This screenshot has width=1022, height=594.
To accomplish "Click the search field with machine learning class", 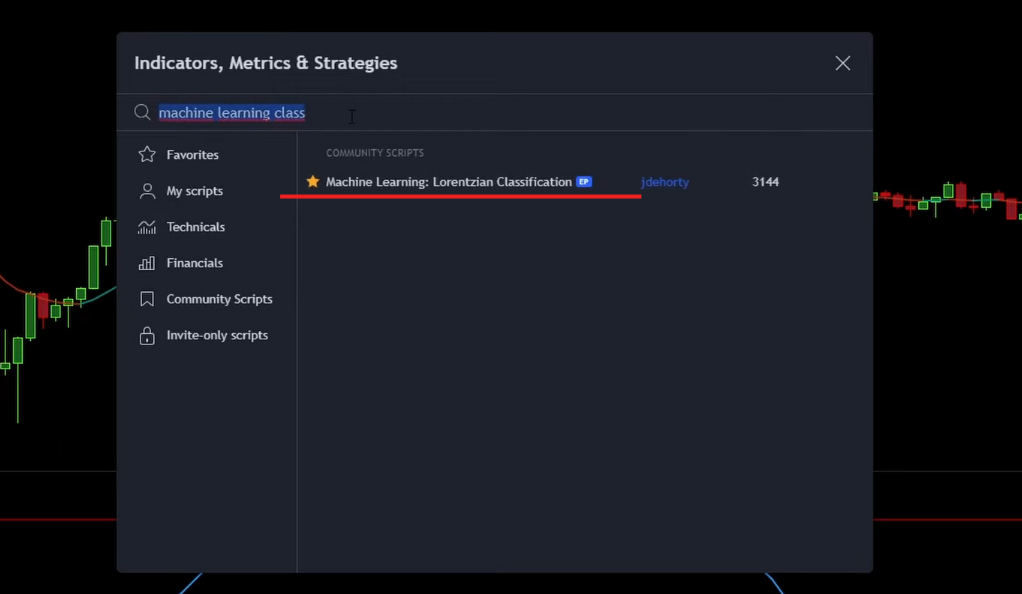I will [495, 113].
